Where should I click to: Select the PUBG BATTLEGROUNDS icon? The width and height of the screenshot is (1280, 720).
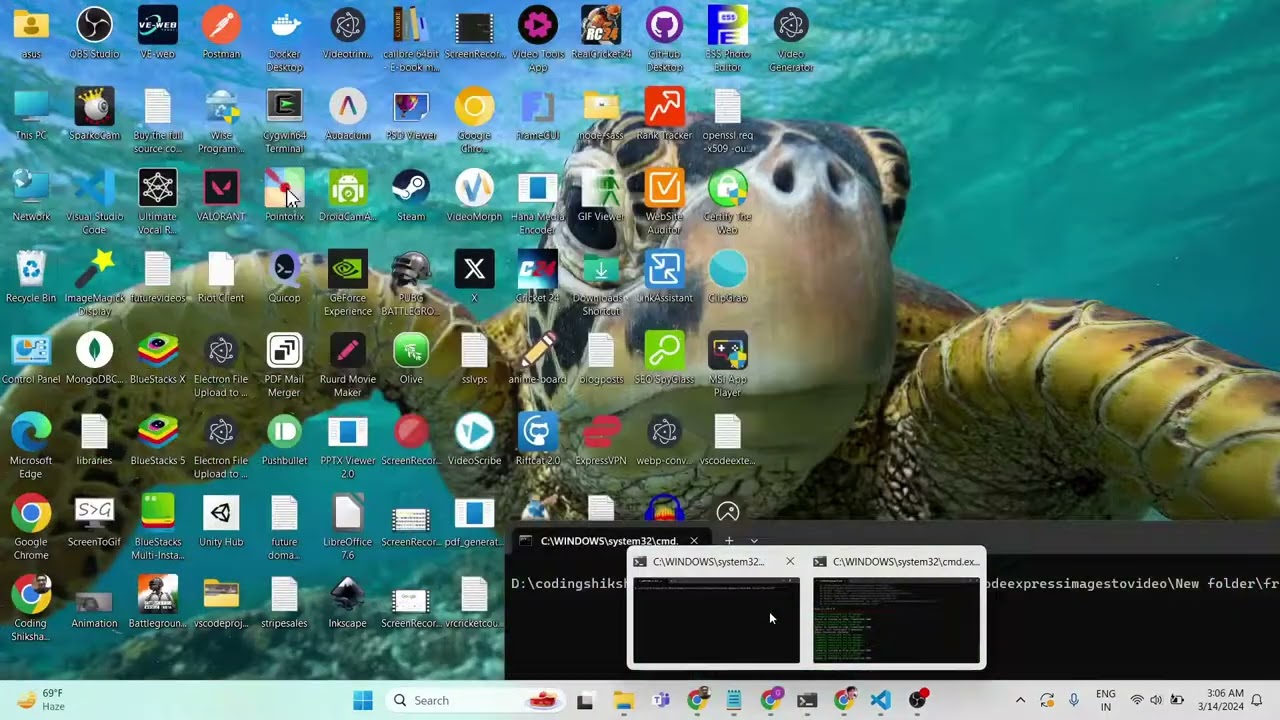[x=411, y=282]
